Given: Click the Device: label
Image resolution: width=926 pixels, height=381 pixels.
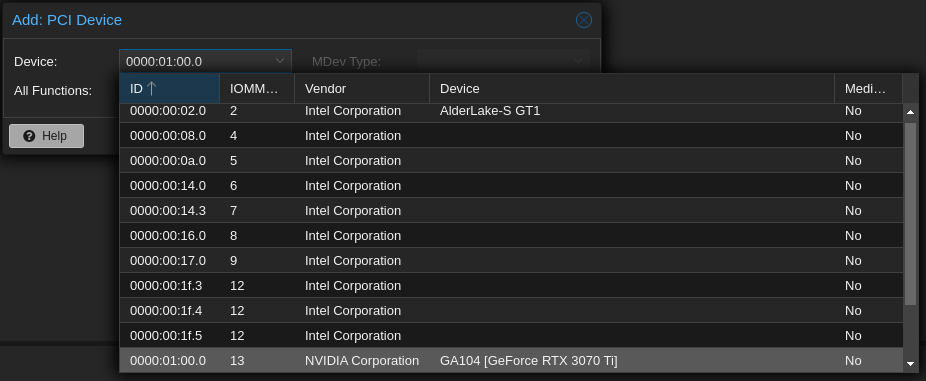Looking at the screenshot, I should tap(35, 61).
